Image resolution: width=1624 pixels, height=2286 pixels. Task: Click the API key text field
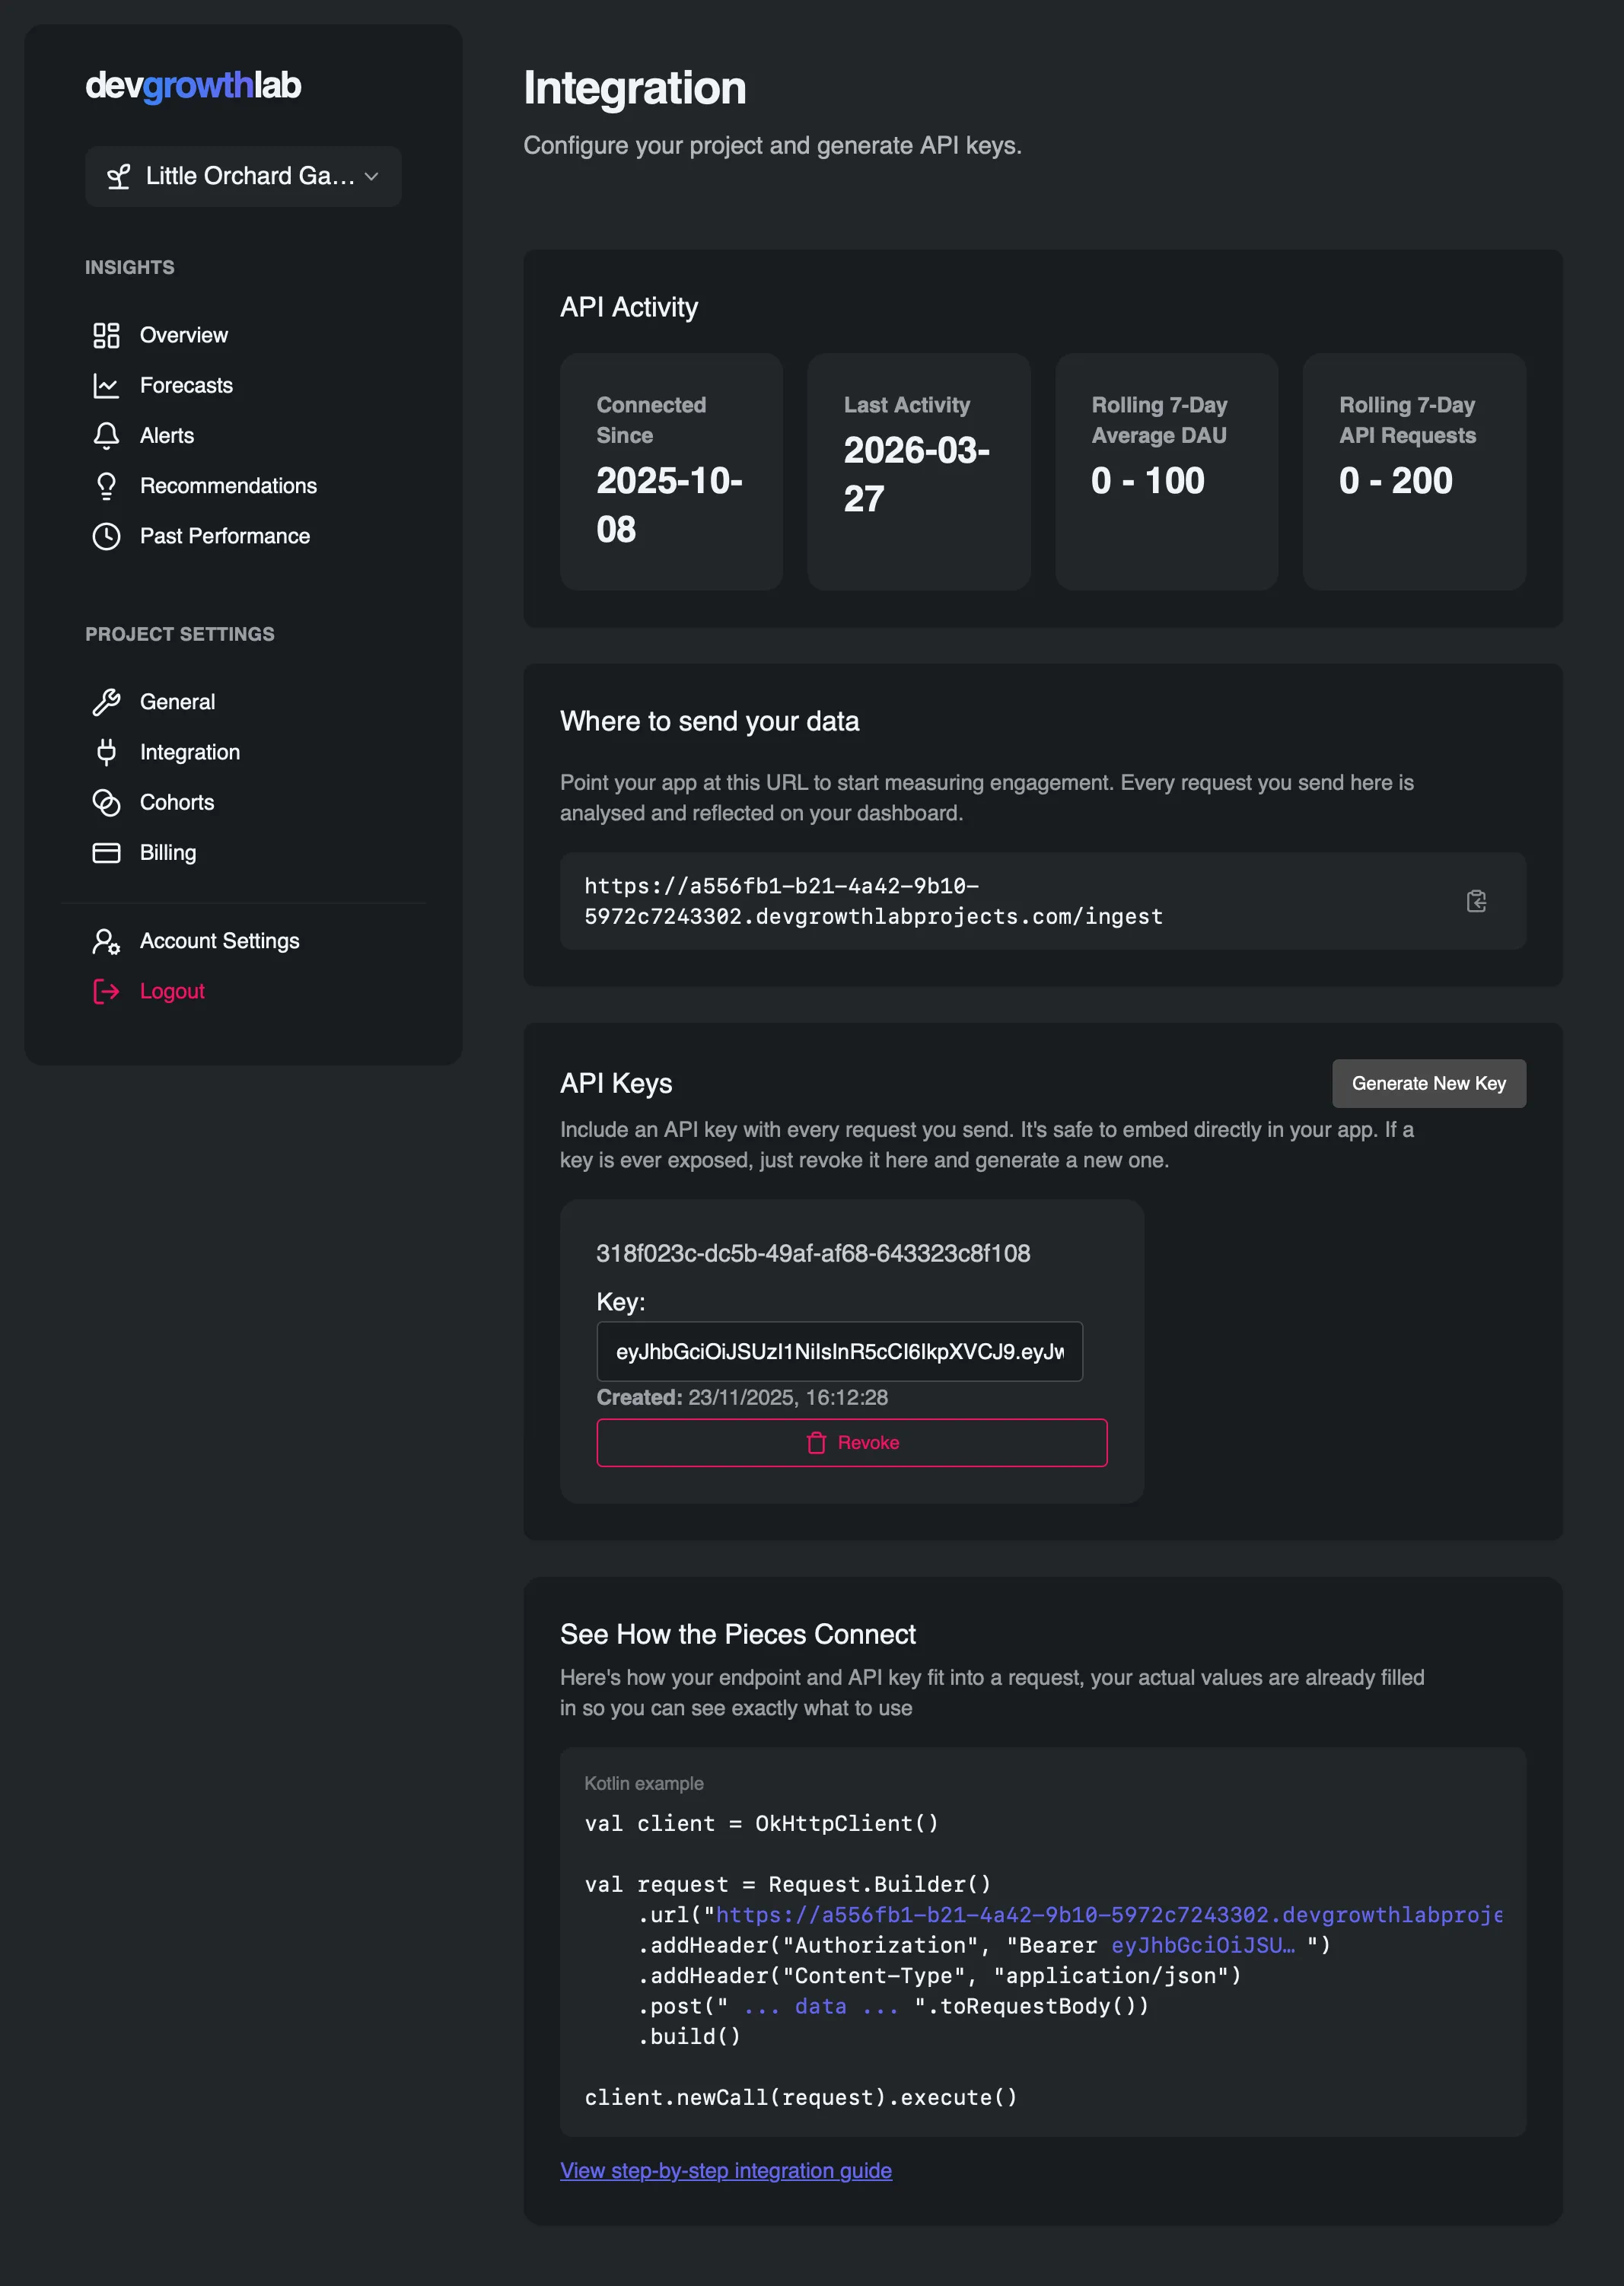click(840, 1351)
